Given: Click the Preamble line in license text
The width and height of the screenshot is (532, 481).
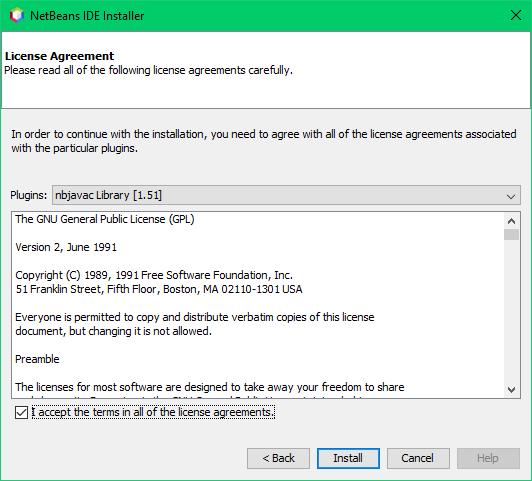Looking at the screenshot, I should (x=37, y=359).
